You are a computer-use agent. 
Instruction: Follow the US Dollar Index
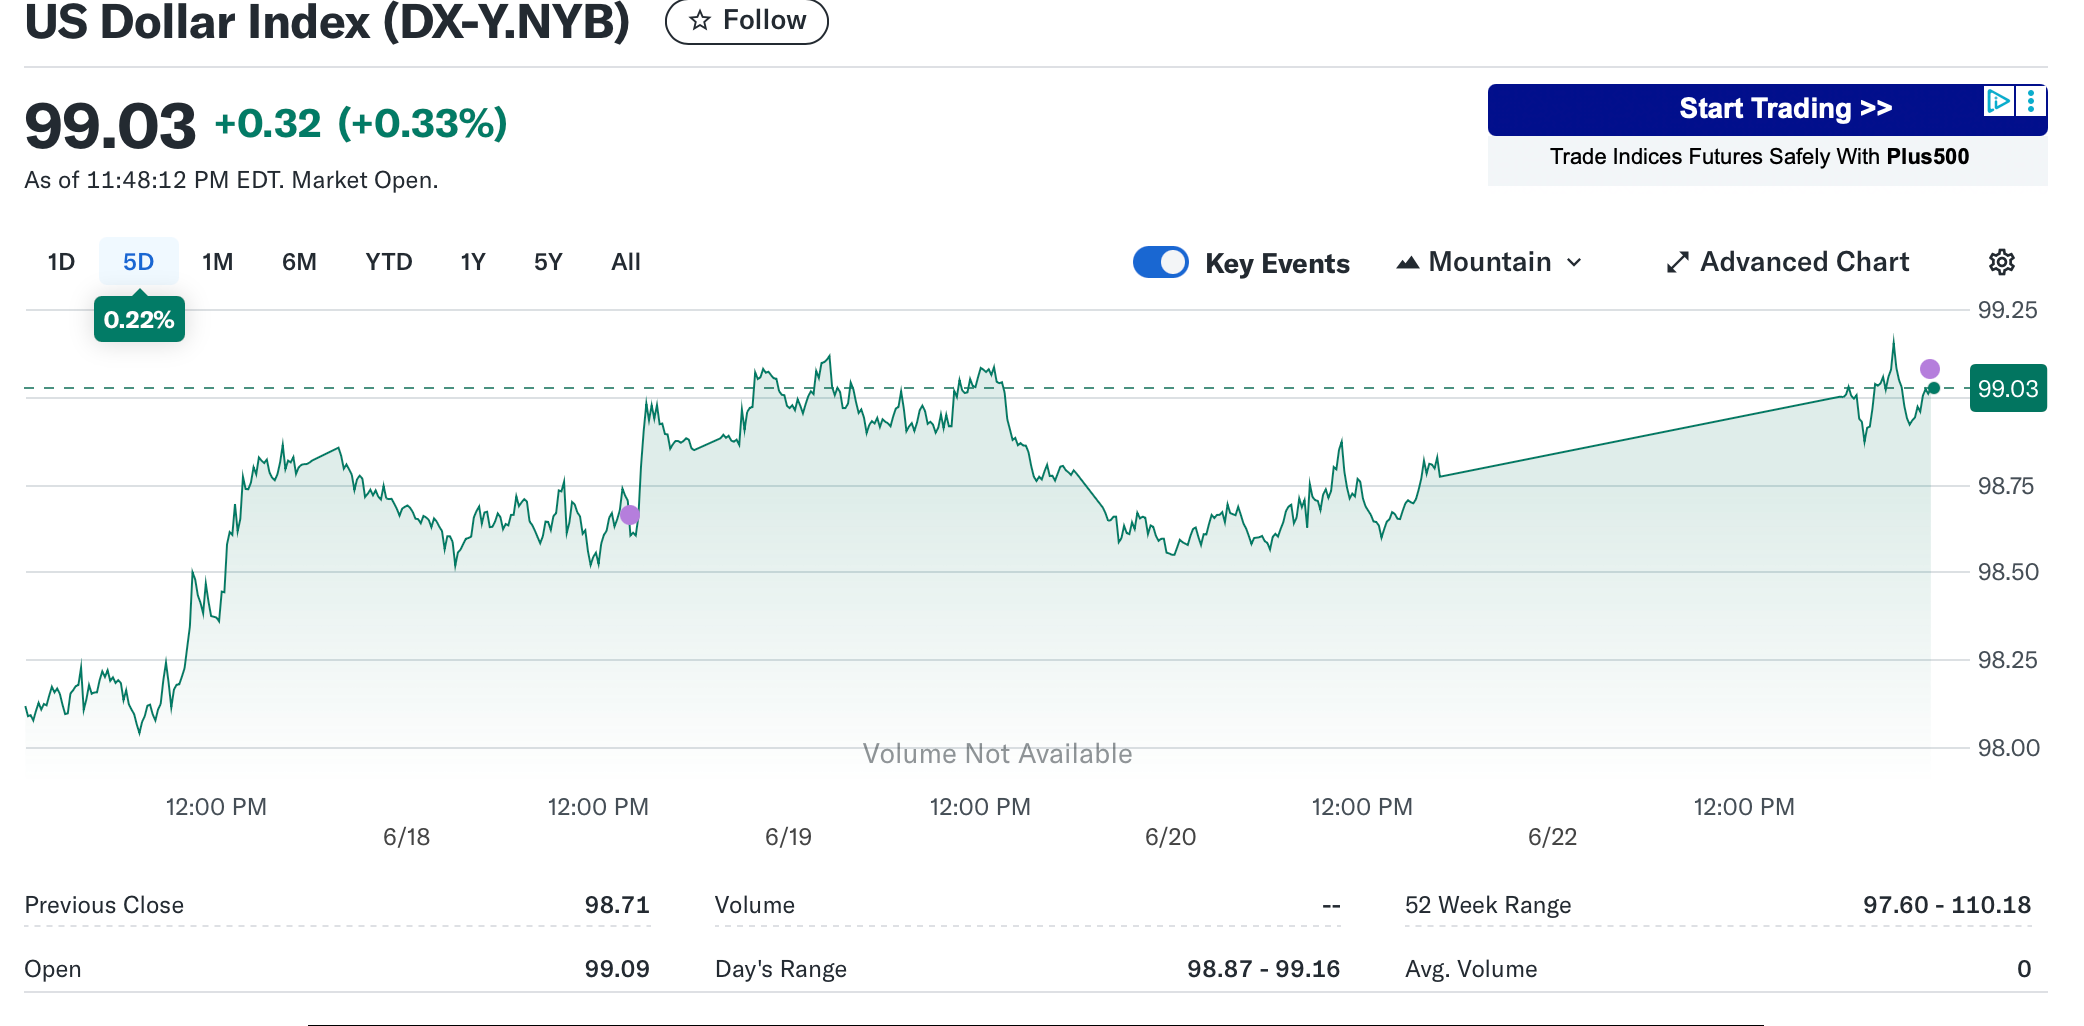(x=747, y=20)
